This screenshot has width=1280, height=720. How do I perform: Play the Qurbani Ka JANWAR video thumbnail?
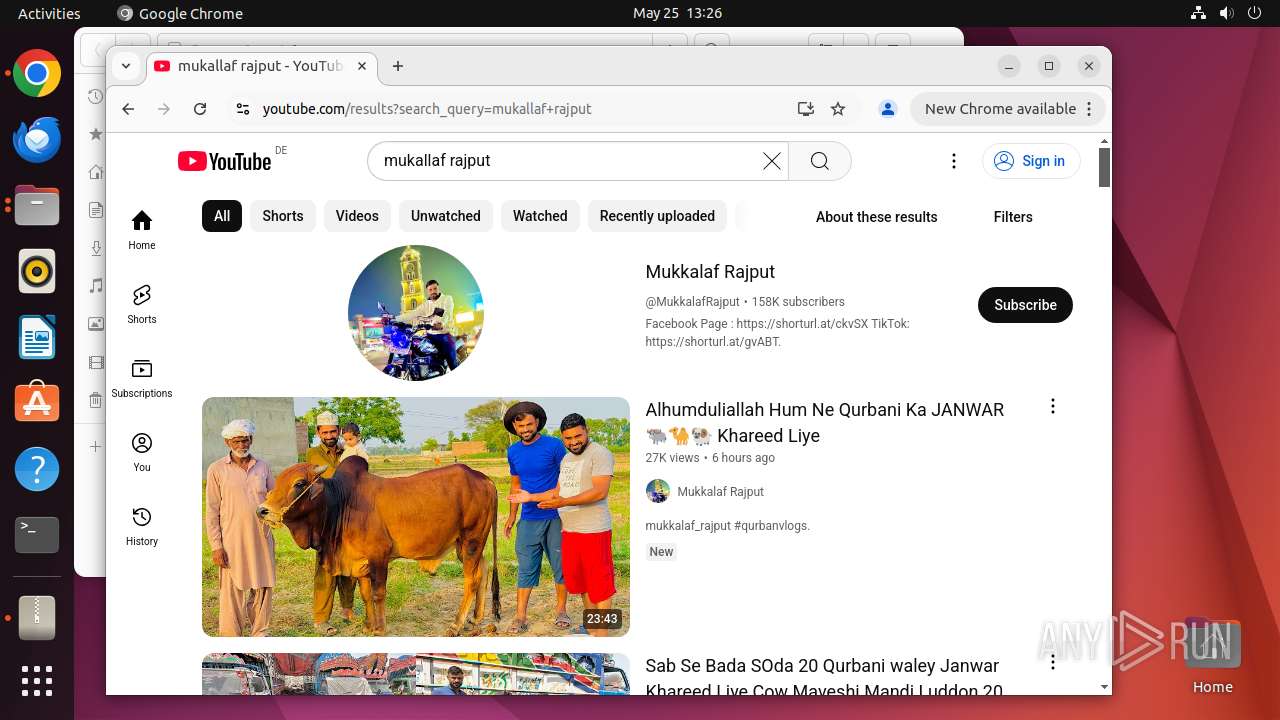416,517
